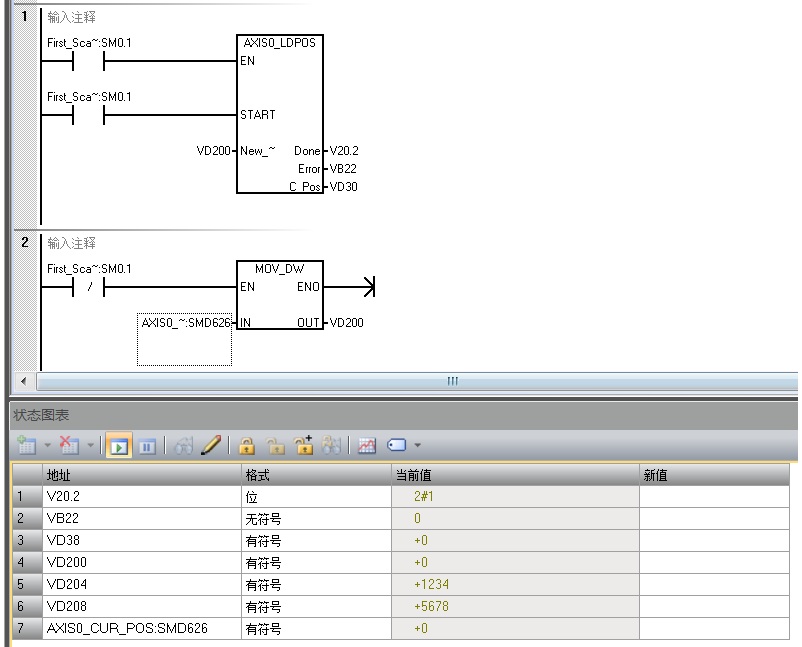Toggle continuous chart status monitoring
This screenshot has width=802, height=647.
(x=119, y=446)
